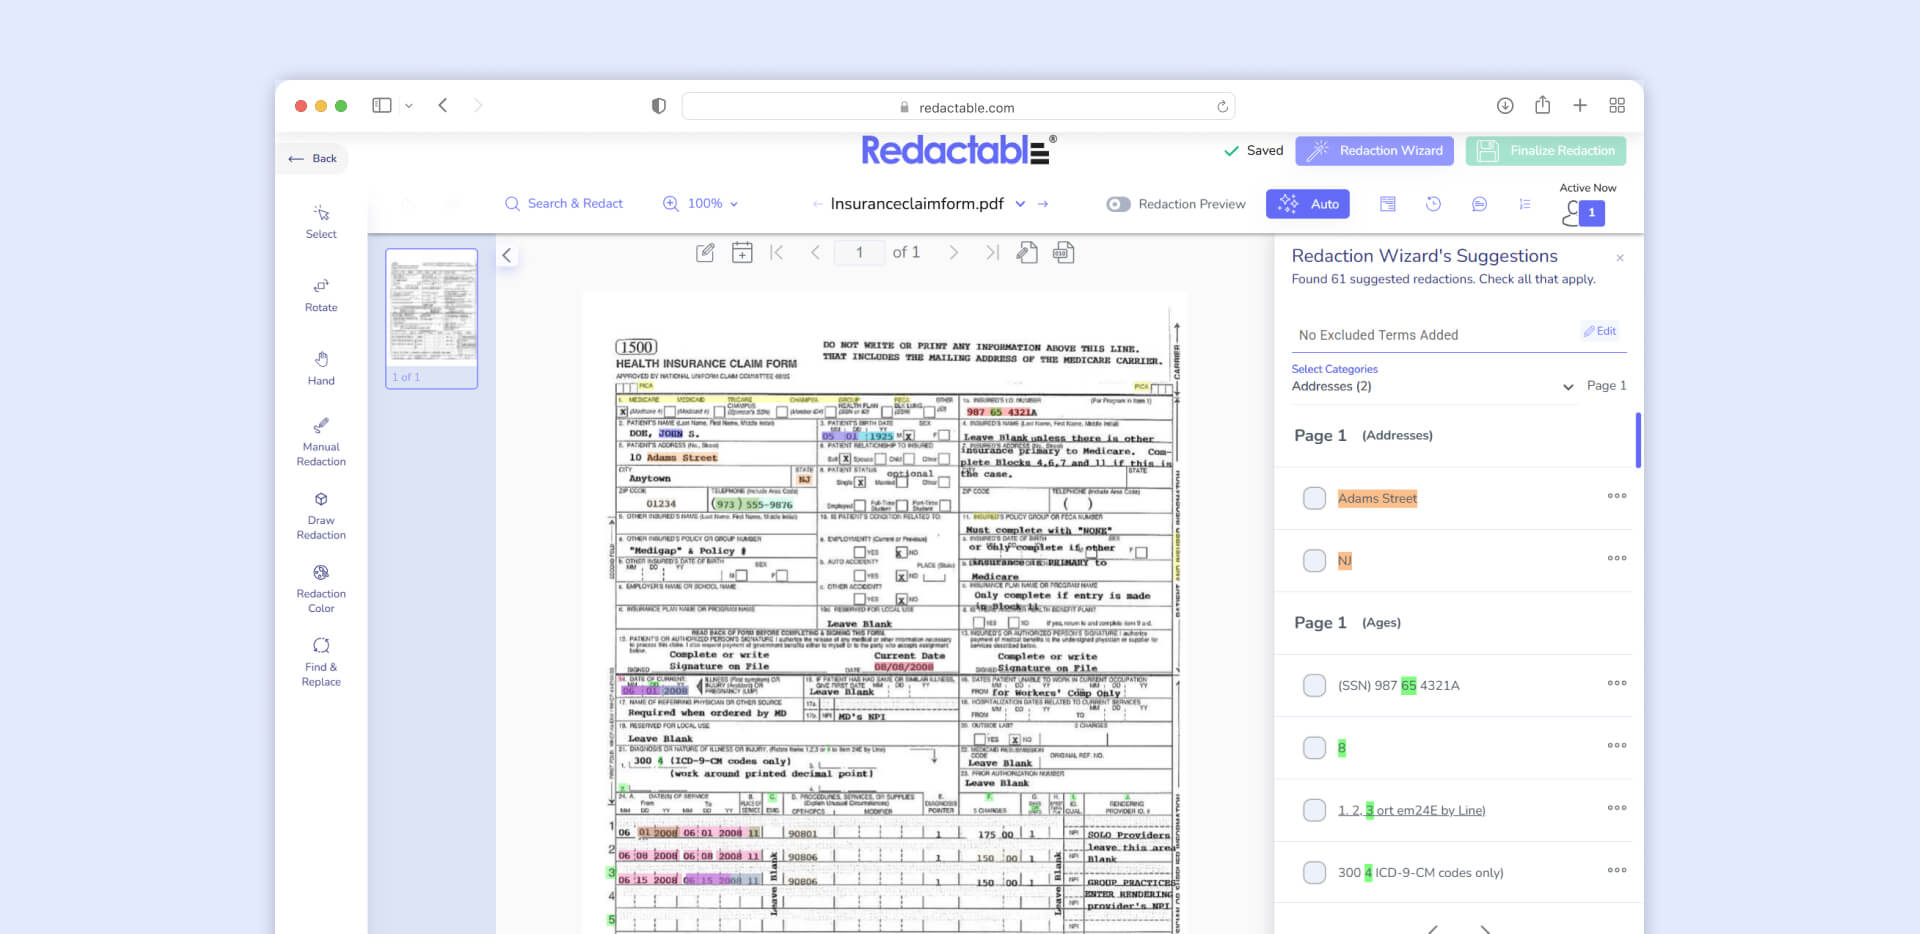Click the zoom magnifier icon

point(671,203)
